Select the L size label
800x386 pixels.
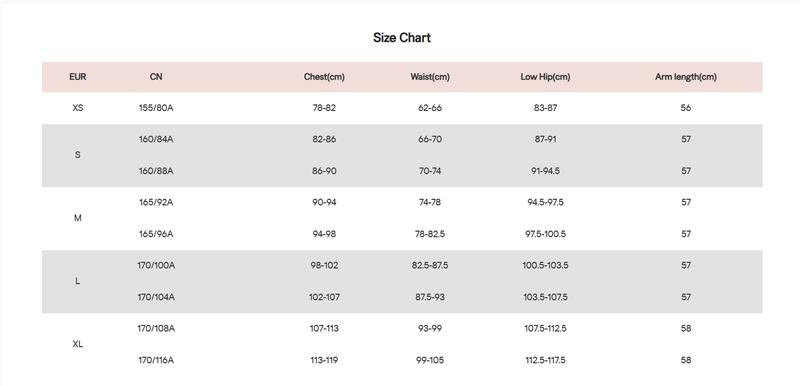tap(78, 281)
